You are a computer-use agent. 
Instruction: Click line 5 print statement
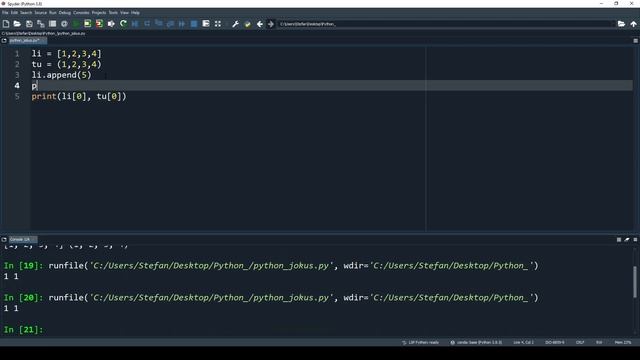(79, 96)
